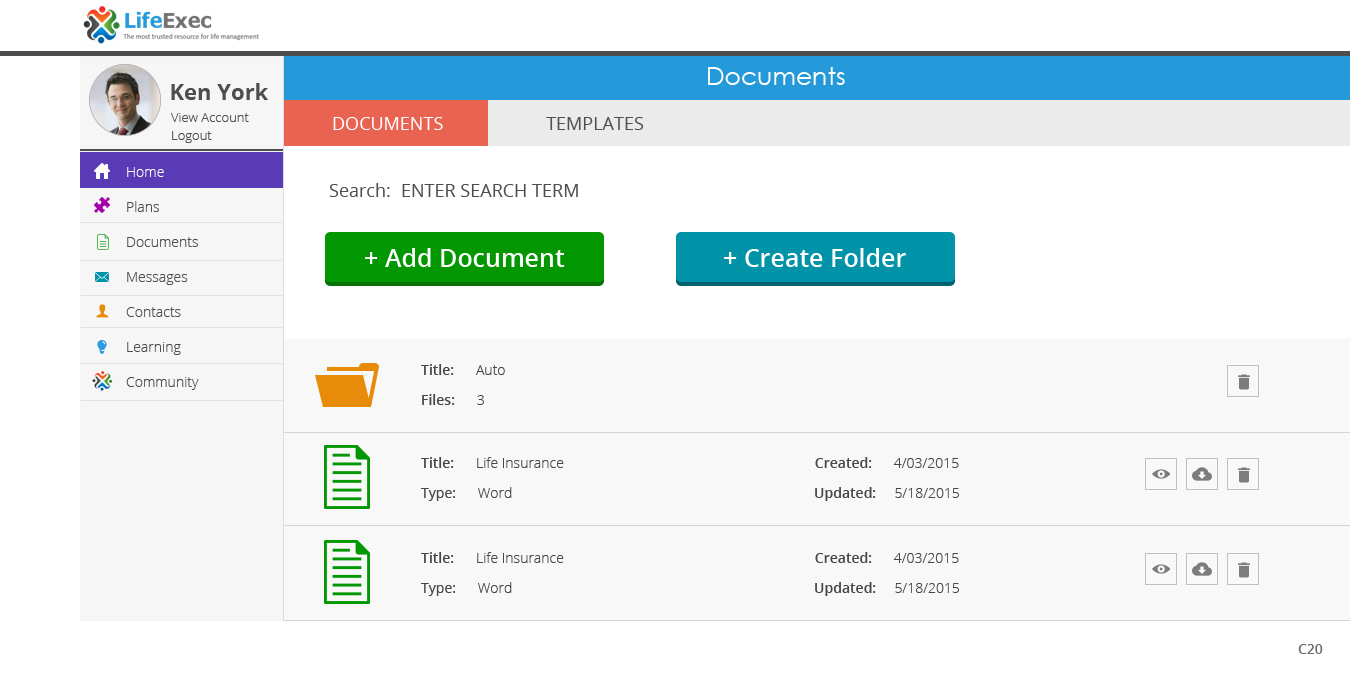Click the Auto folder icon

click(x=347, y=385)
